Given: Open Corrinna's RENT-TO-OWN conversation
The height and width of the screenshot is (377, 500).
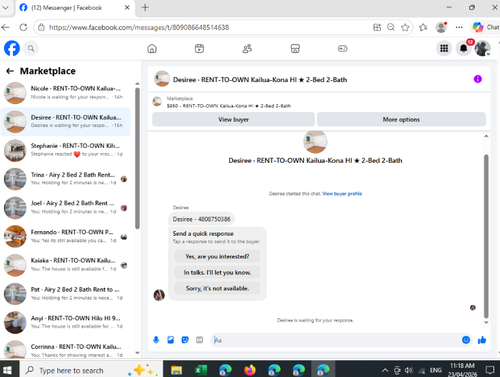Looking at the screenshot, I should [x=66, y=349].
